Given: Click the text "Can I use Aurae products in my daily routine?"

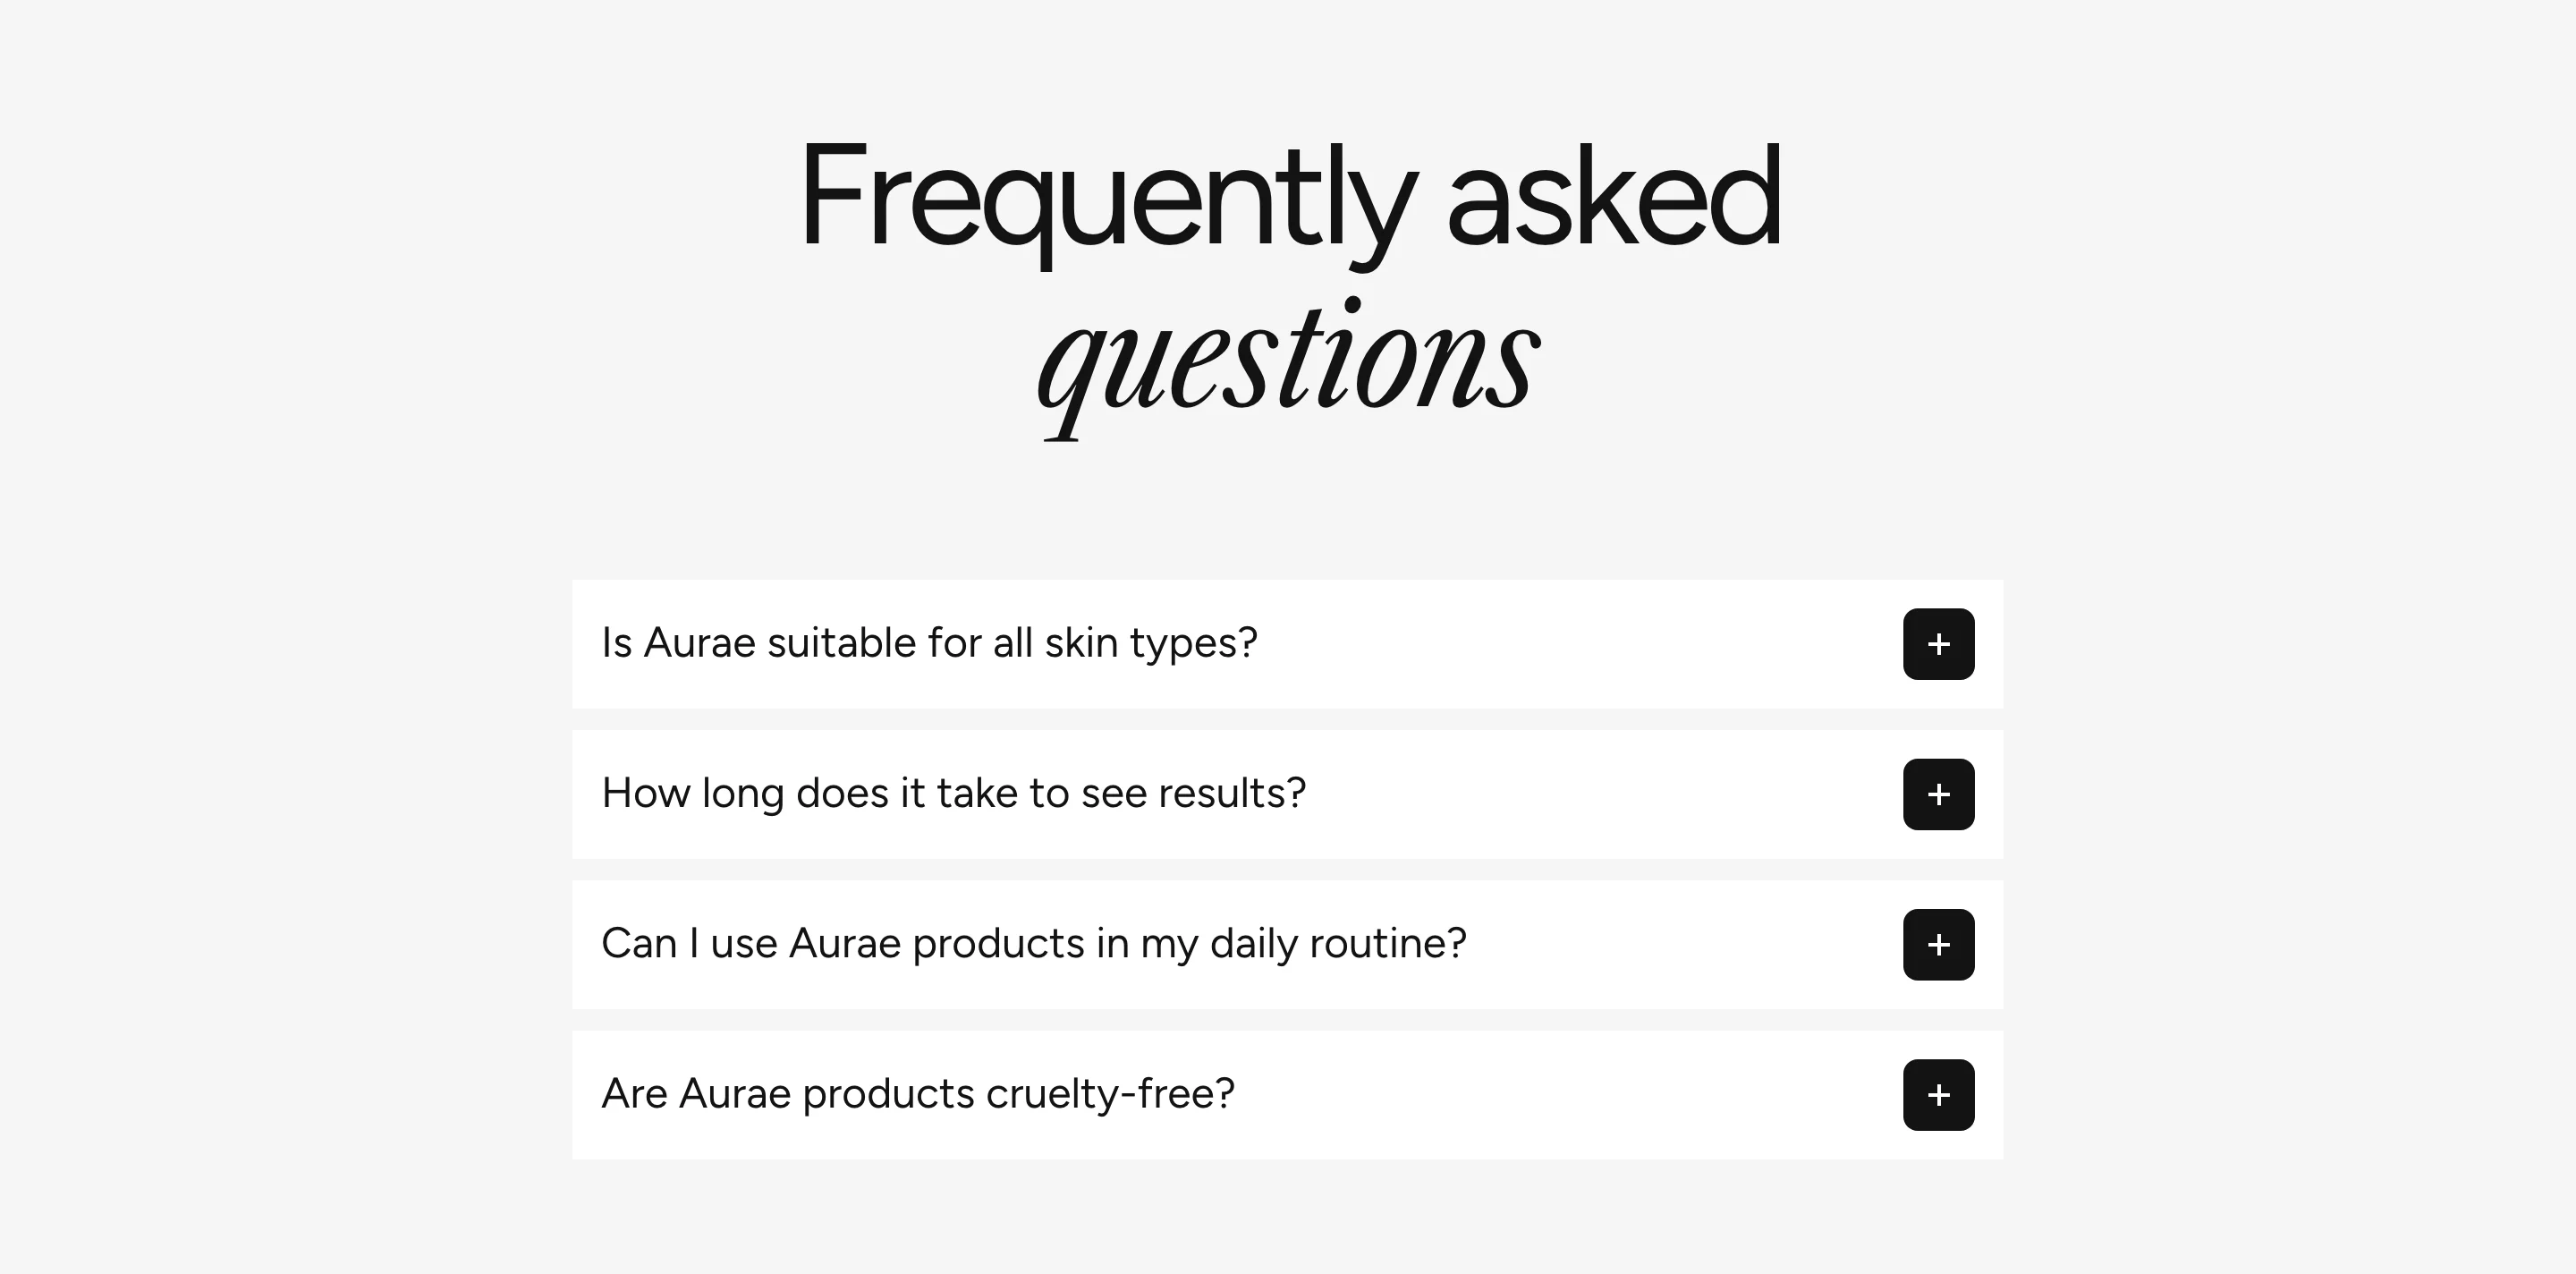Looking at the screenshot, I should [x=1034, y=943].
